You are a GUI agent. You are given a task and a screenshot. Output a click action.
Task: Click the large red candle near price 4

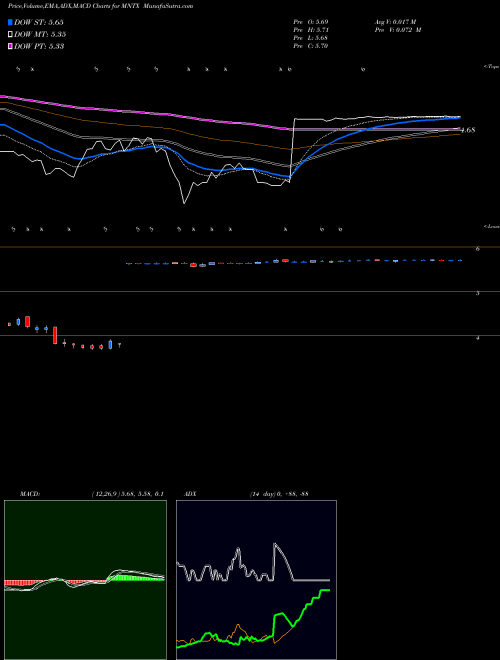pos(55,335)
